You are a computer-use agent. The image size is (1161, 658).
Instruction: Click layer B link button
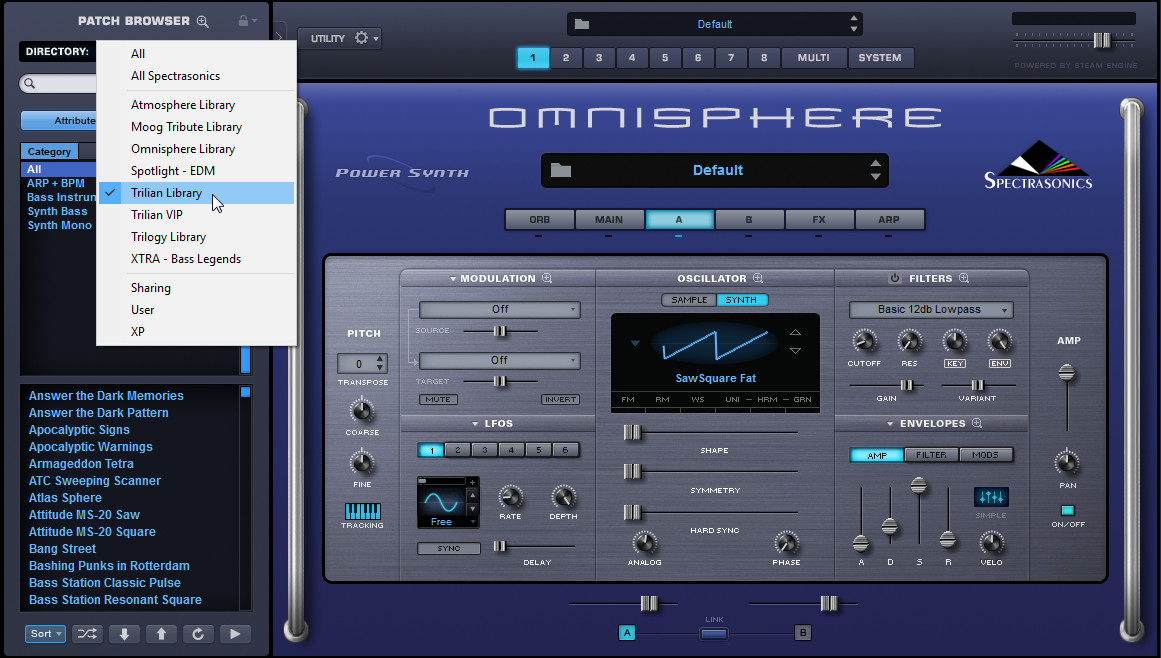(x=803, y=633)
